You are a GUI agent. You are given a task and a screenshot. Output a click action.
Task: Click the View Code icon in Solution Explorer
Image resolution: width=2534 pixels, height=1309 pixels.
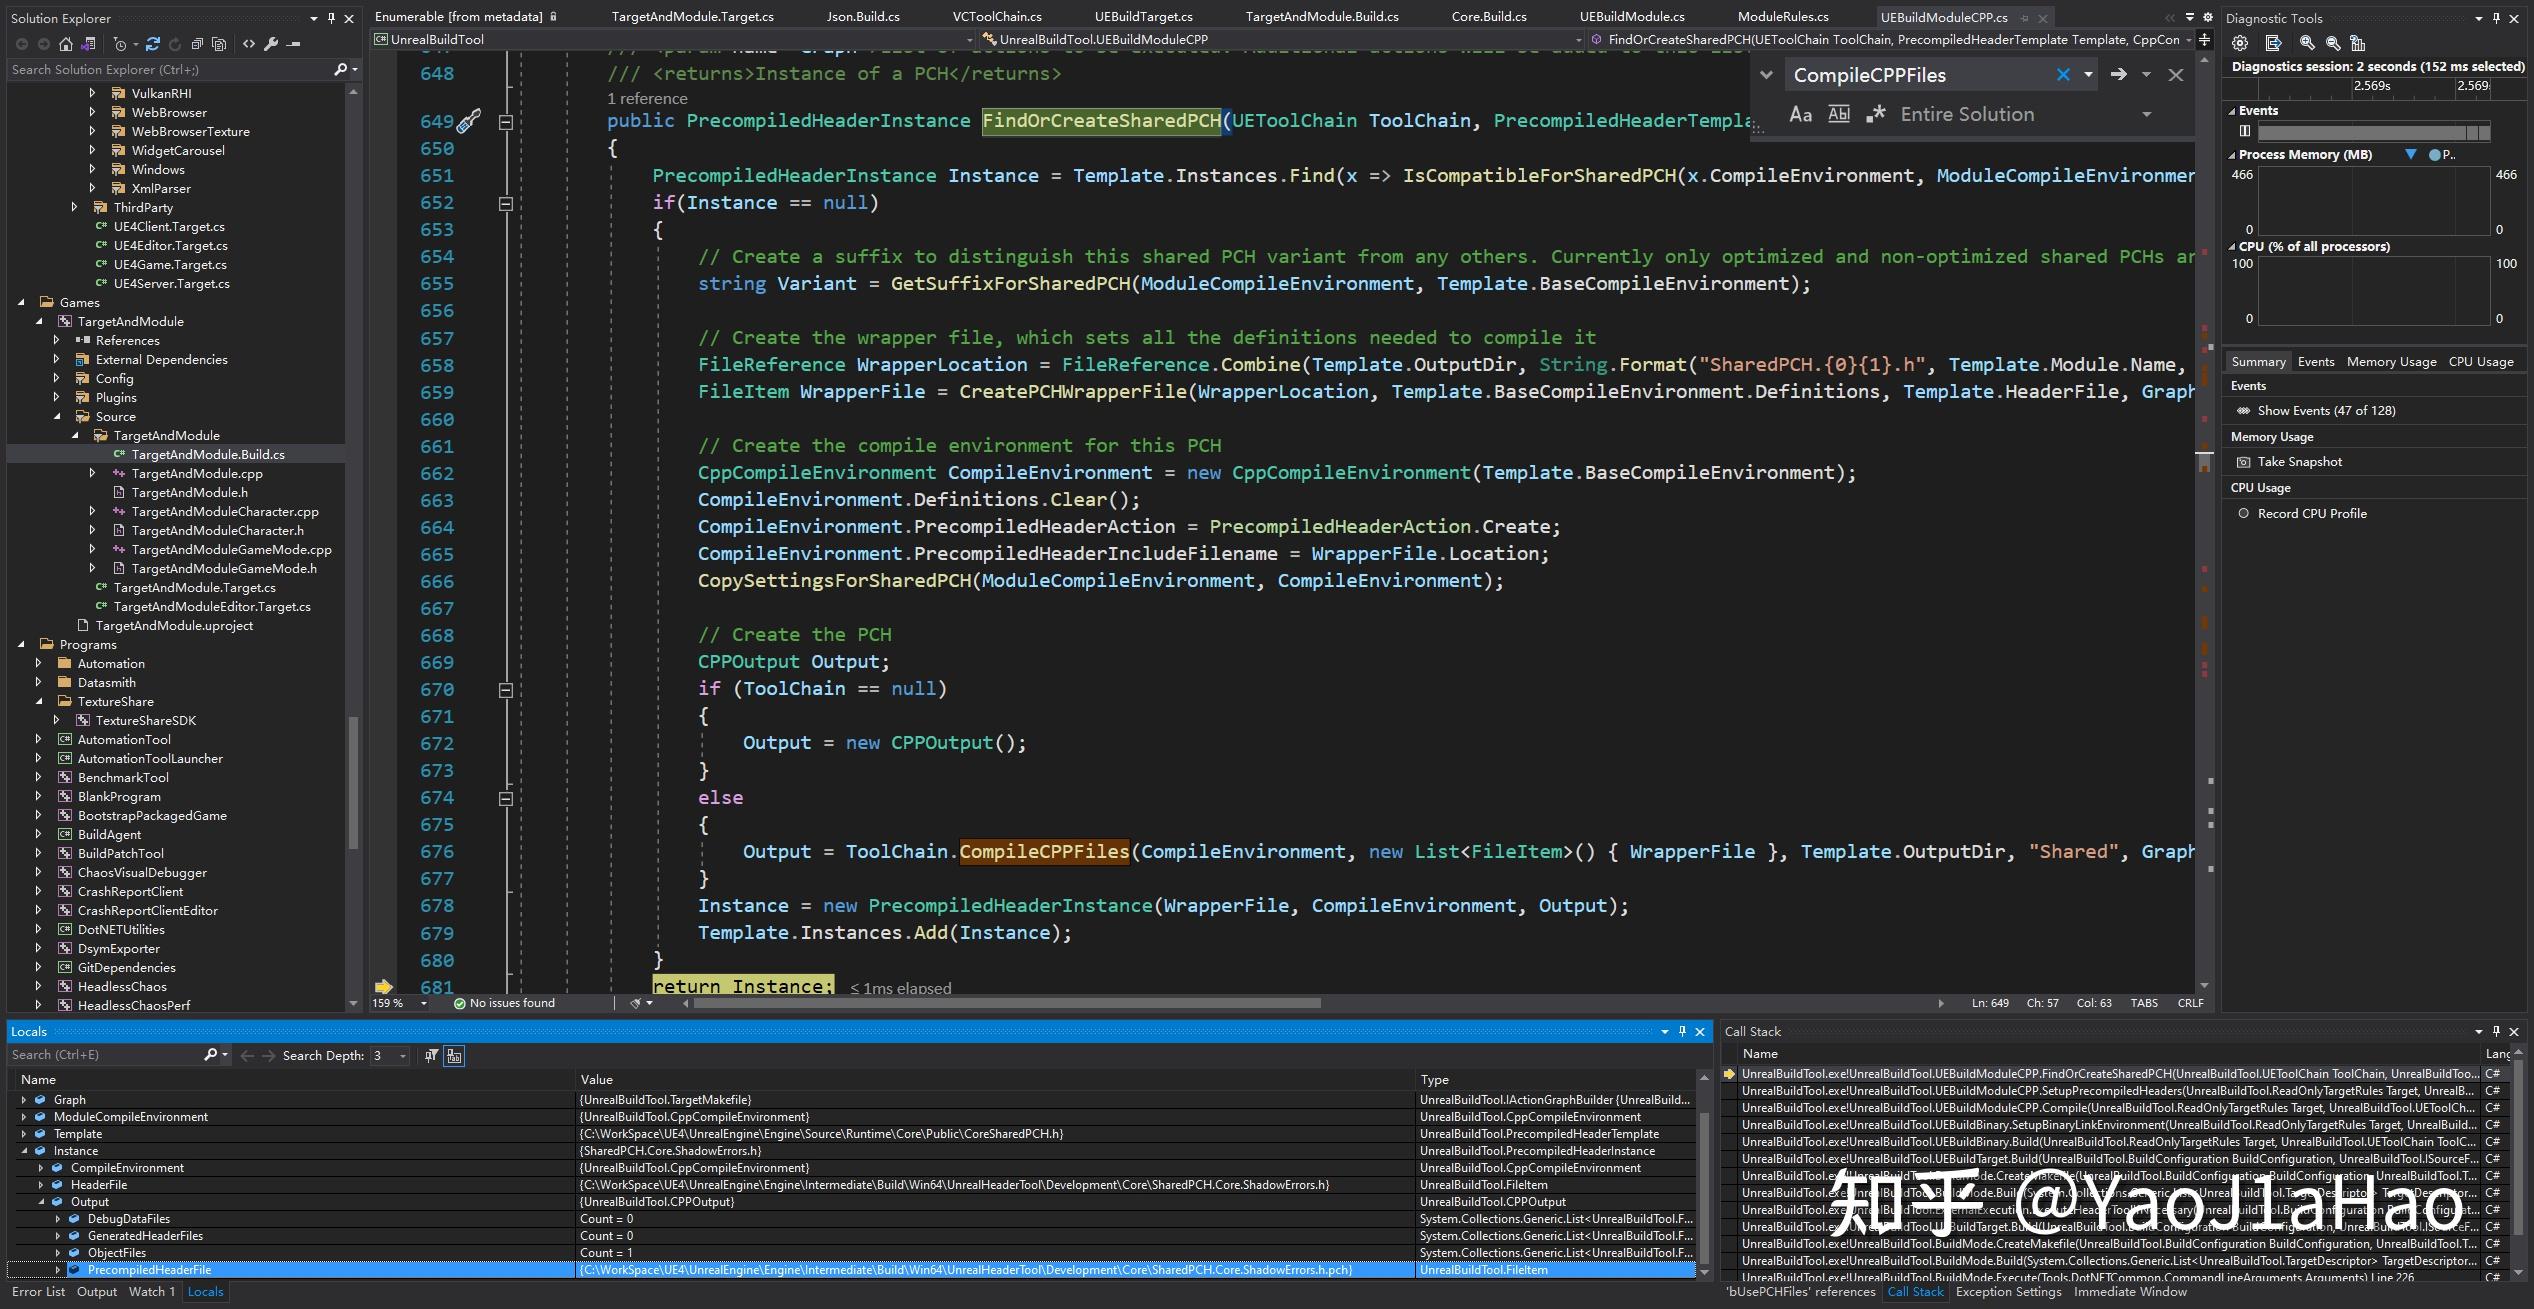[x=248, y=44]
